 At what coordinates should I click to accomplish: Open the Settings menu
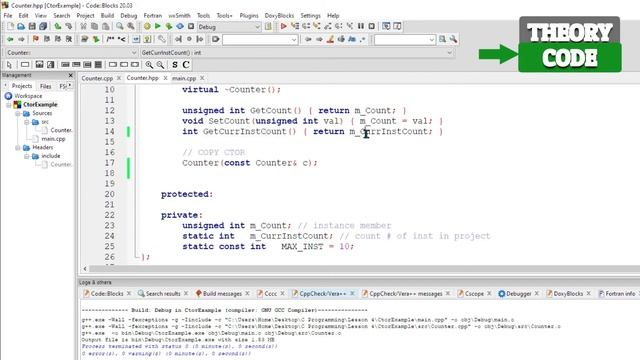tap(311, 16)
